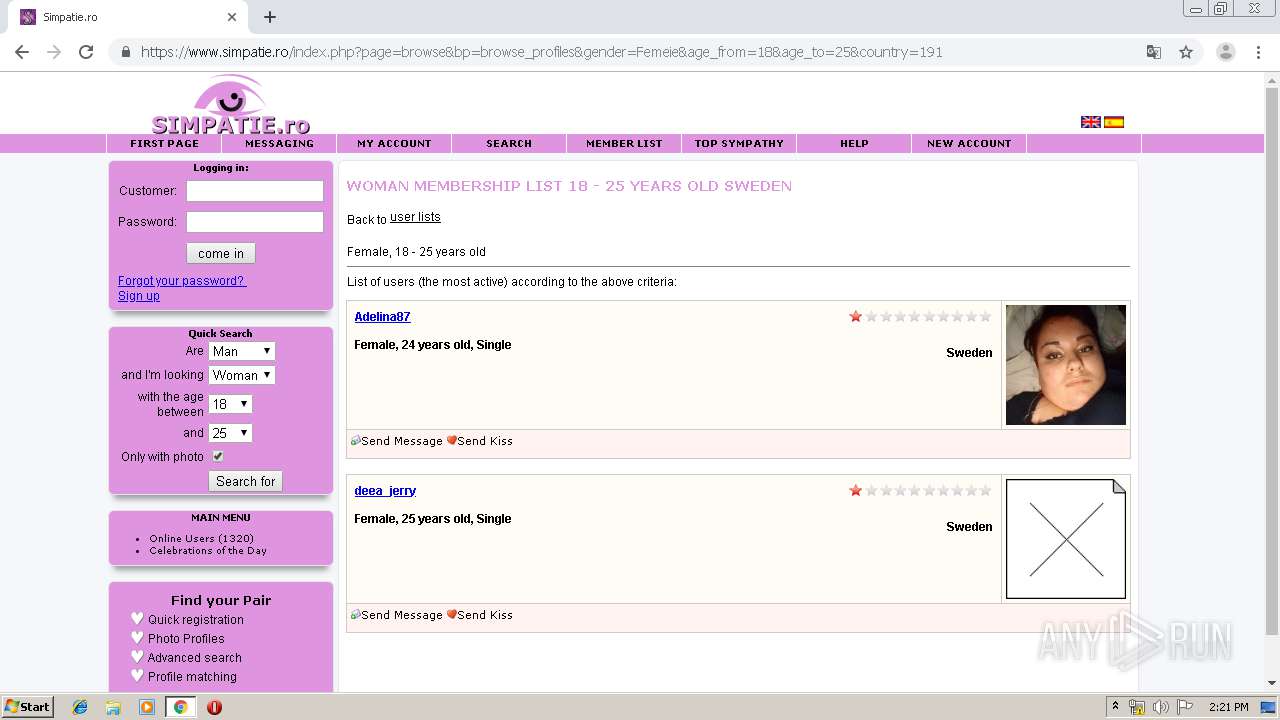Open the minimum age dropdown showing 18
1280x720 pixels.
coord(230,404)
